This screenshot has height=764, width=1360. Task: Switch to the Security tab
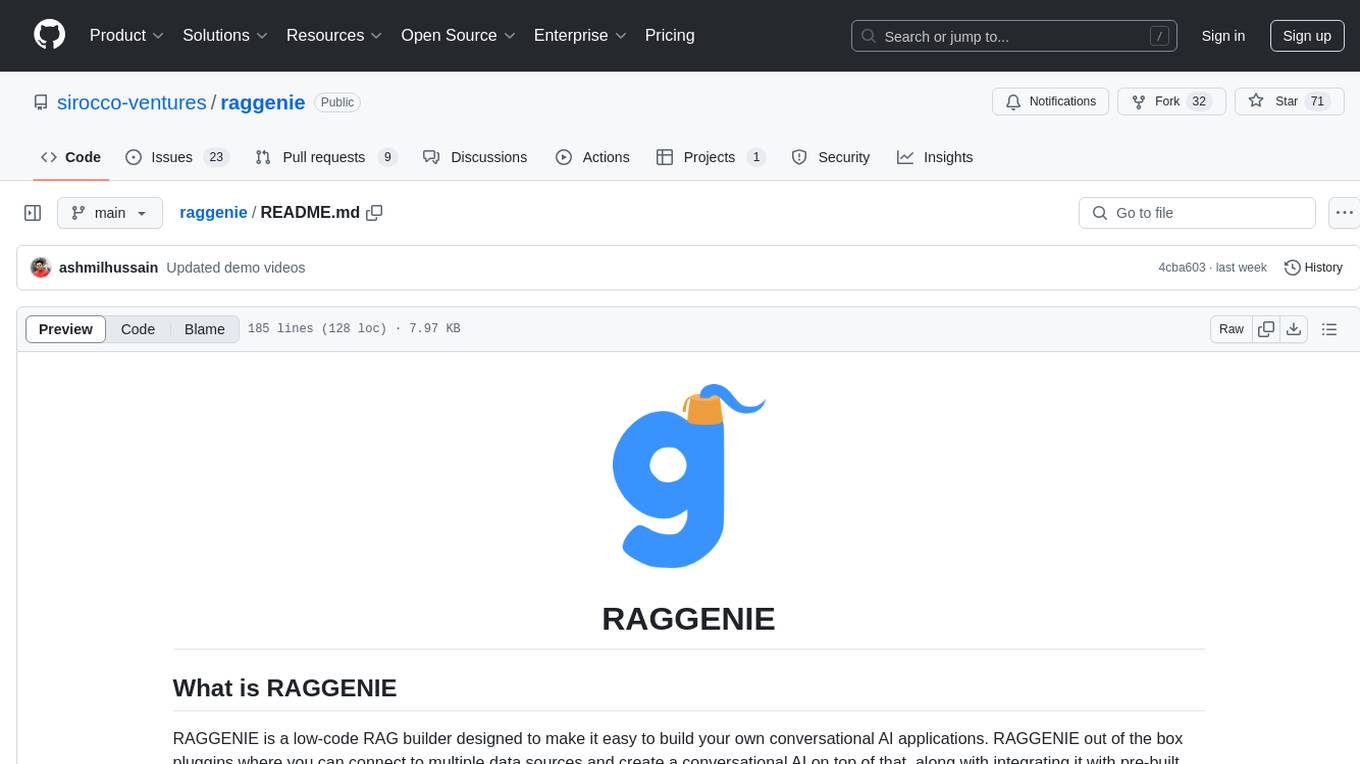tap(830, 157)
